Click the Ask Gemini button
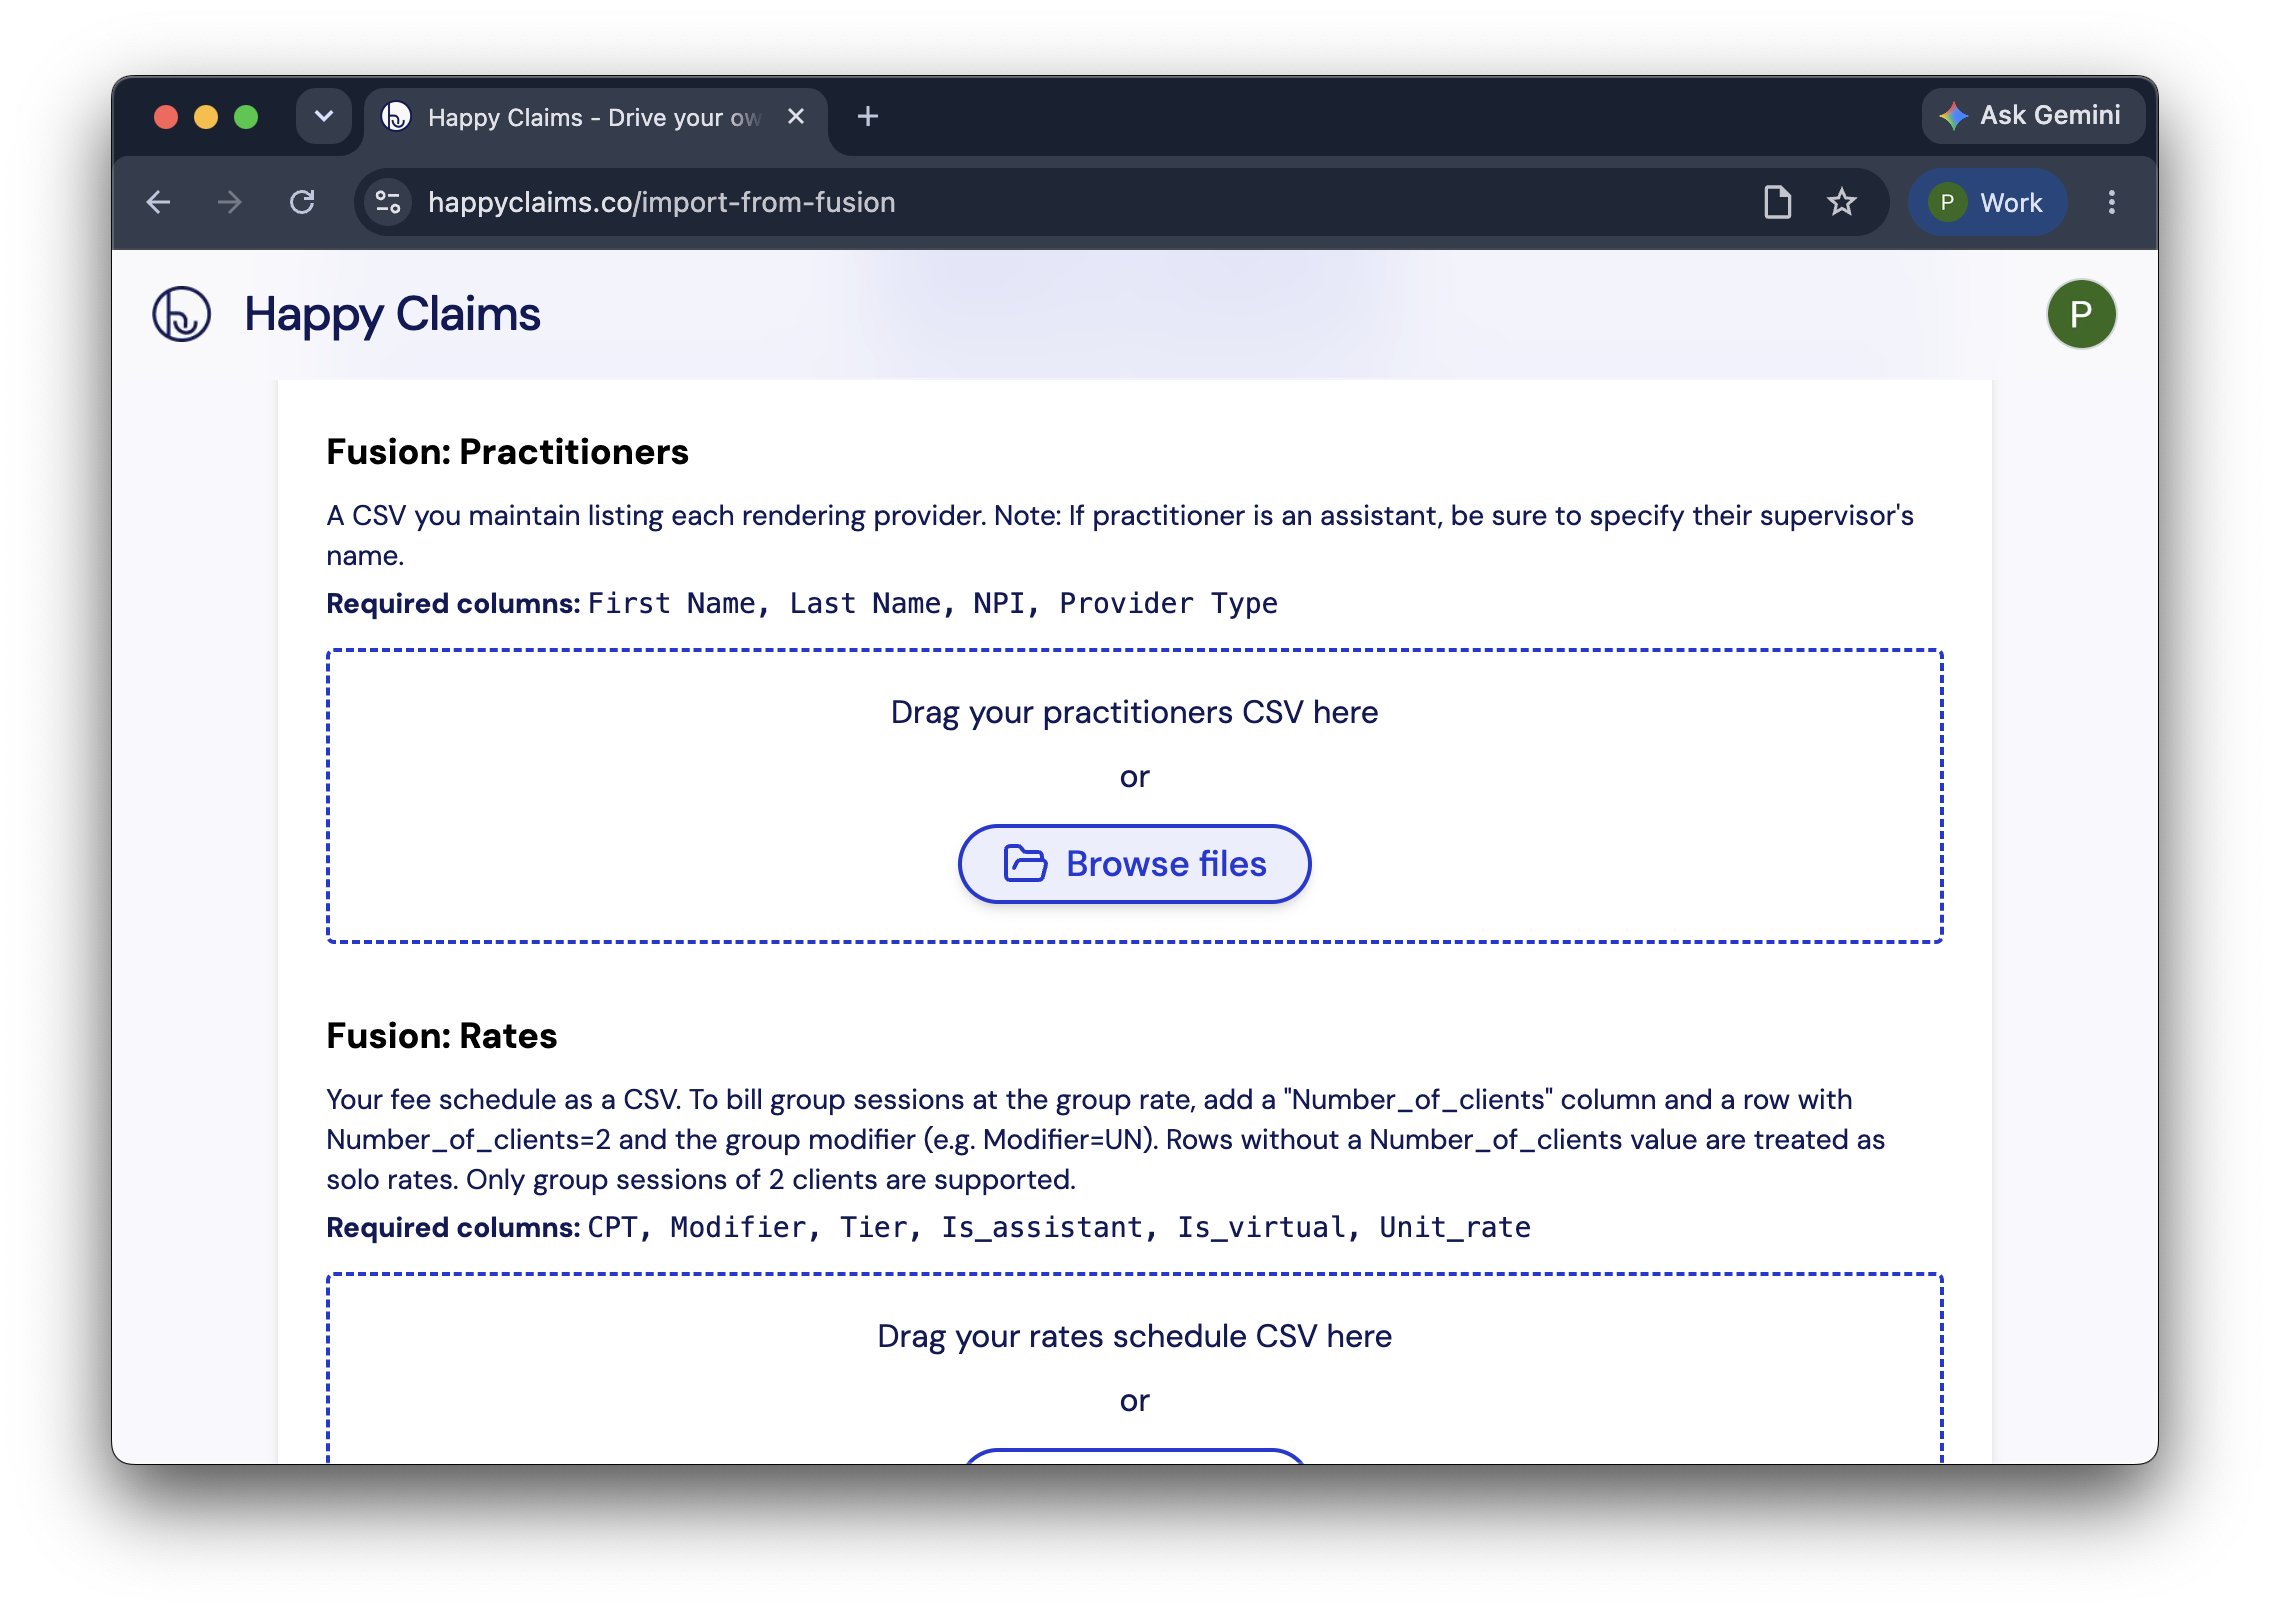The image size is (2270, 1612). coord(2032,116)
